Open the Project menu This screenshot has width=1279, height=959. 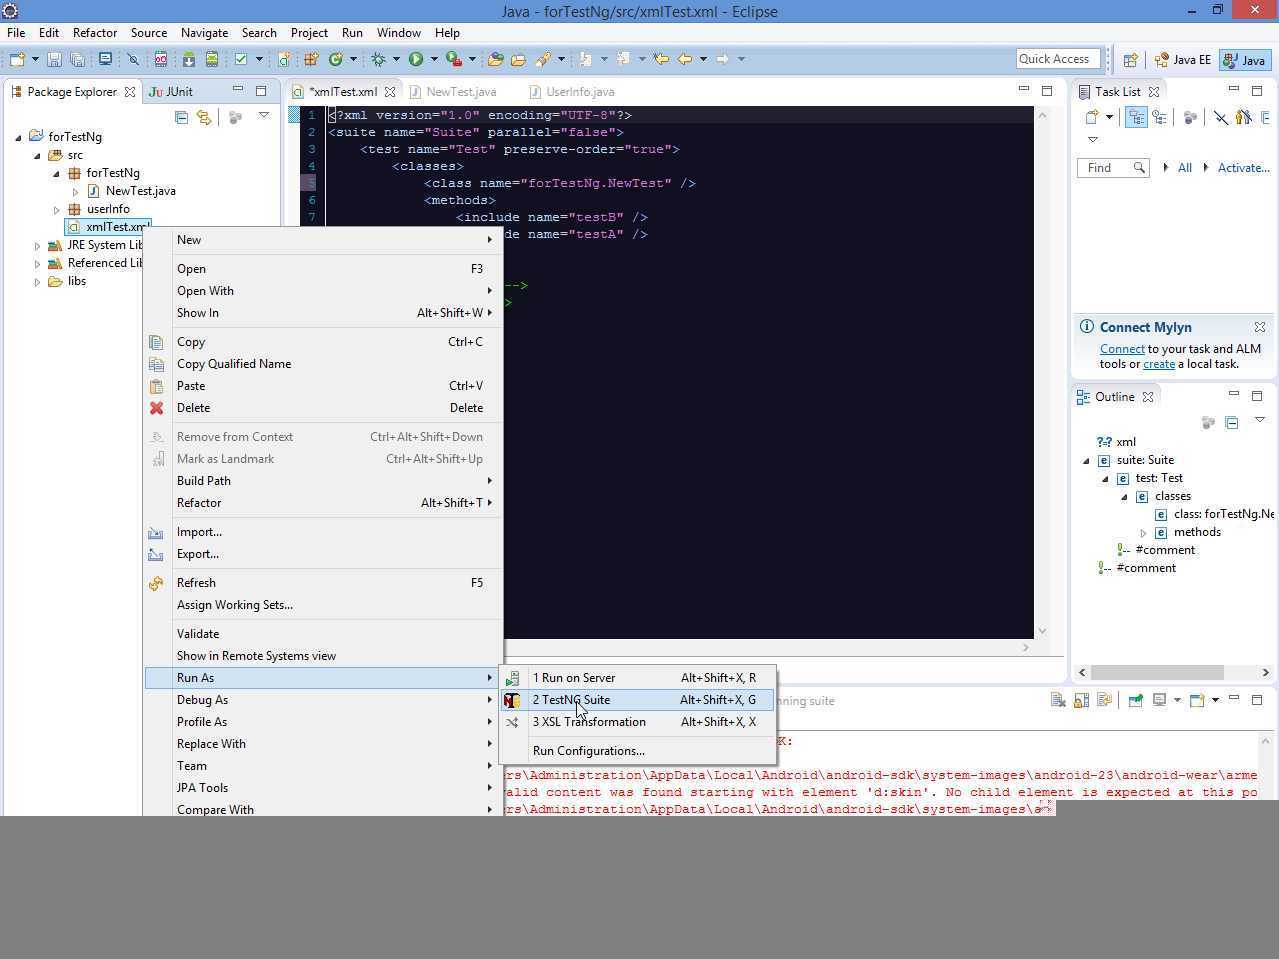click(309, 32)
